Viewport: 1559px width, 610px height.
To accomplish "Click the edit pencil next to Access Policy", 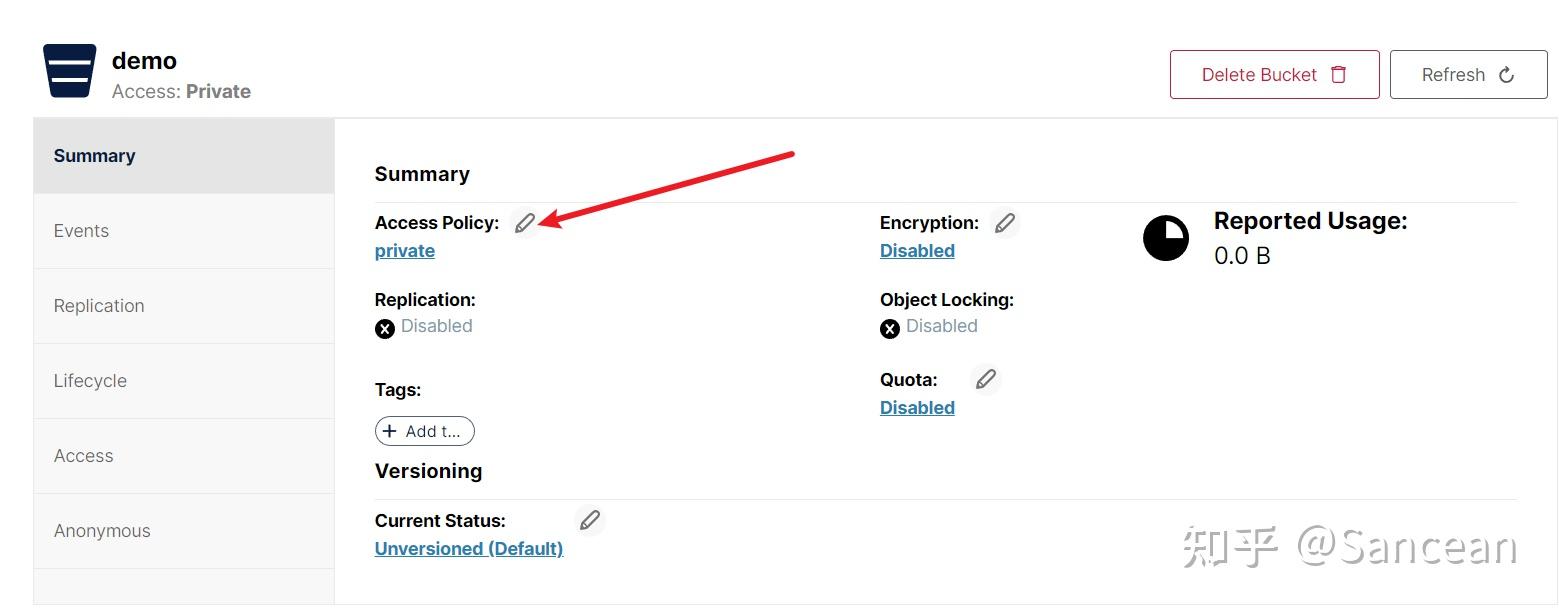I will point(525,222).
